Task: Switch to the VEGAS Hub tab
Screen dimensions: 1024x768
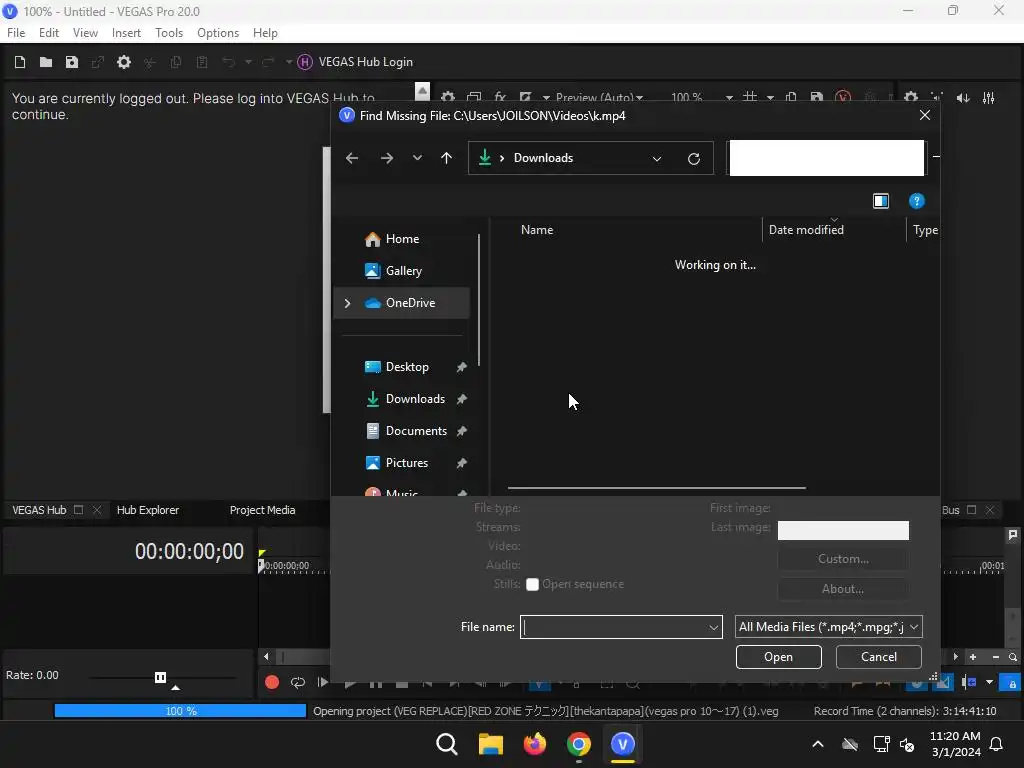Action: [39, 510]
